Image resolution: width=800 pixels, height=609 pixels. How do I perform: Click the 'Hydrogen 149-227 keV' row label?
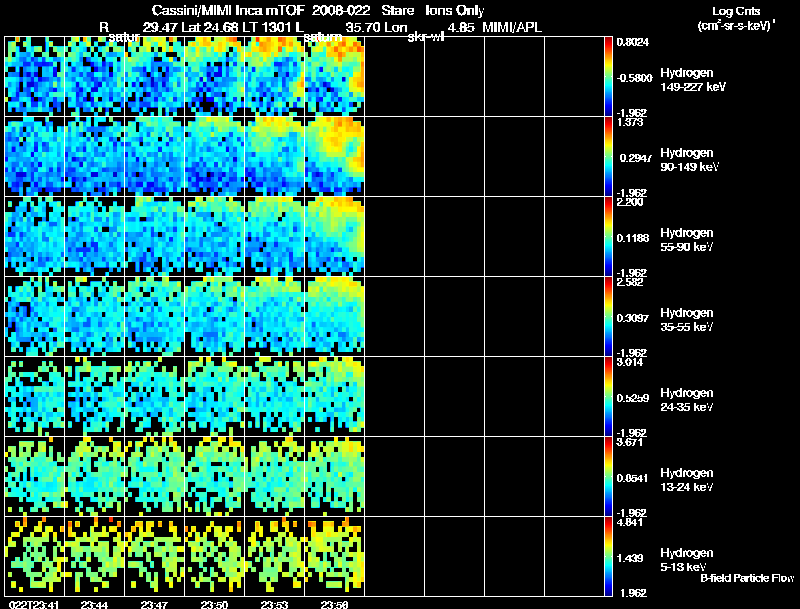pos(693,80)
